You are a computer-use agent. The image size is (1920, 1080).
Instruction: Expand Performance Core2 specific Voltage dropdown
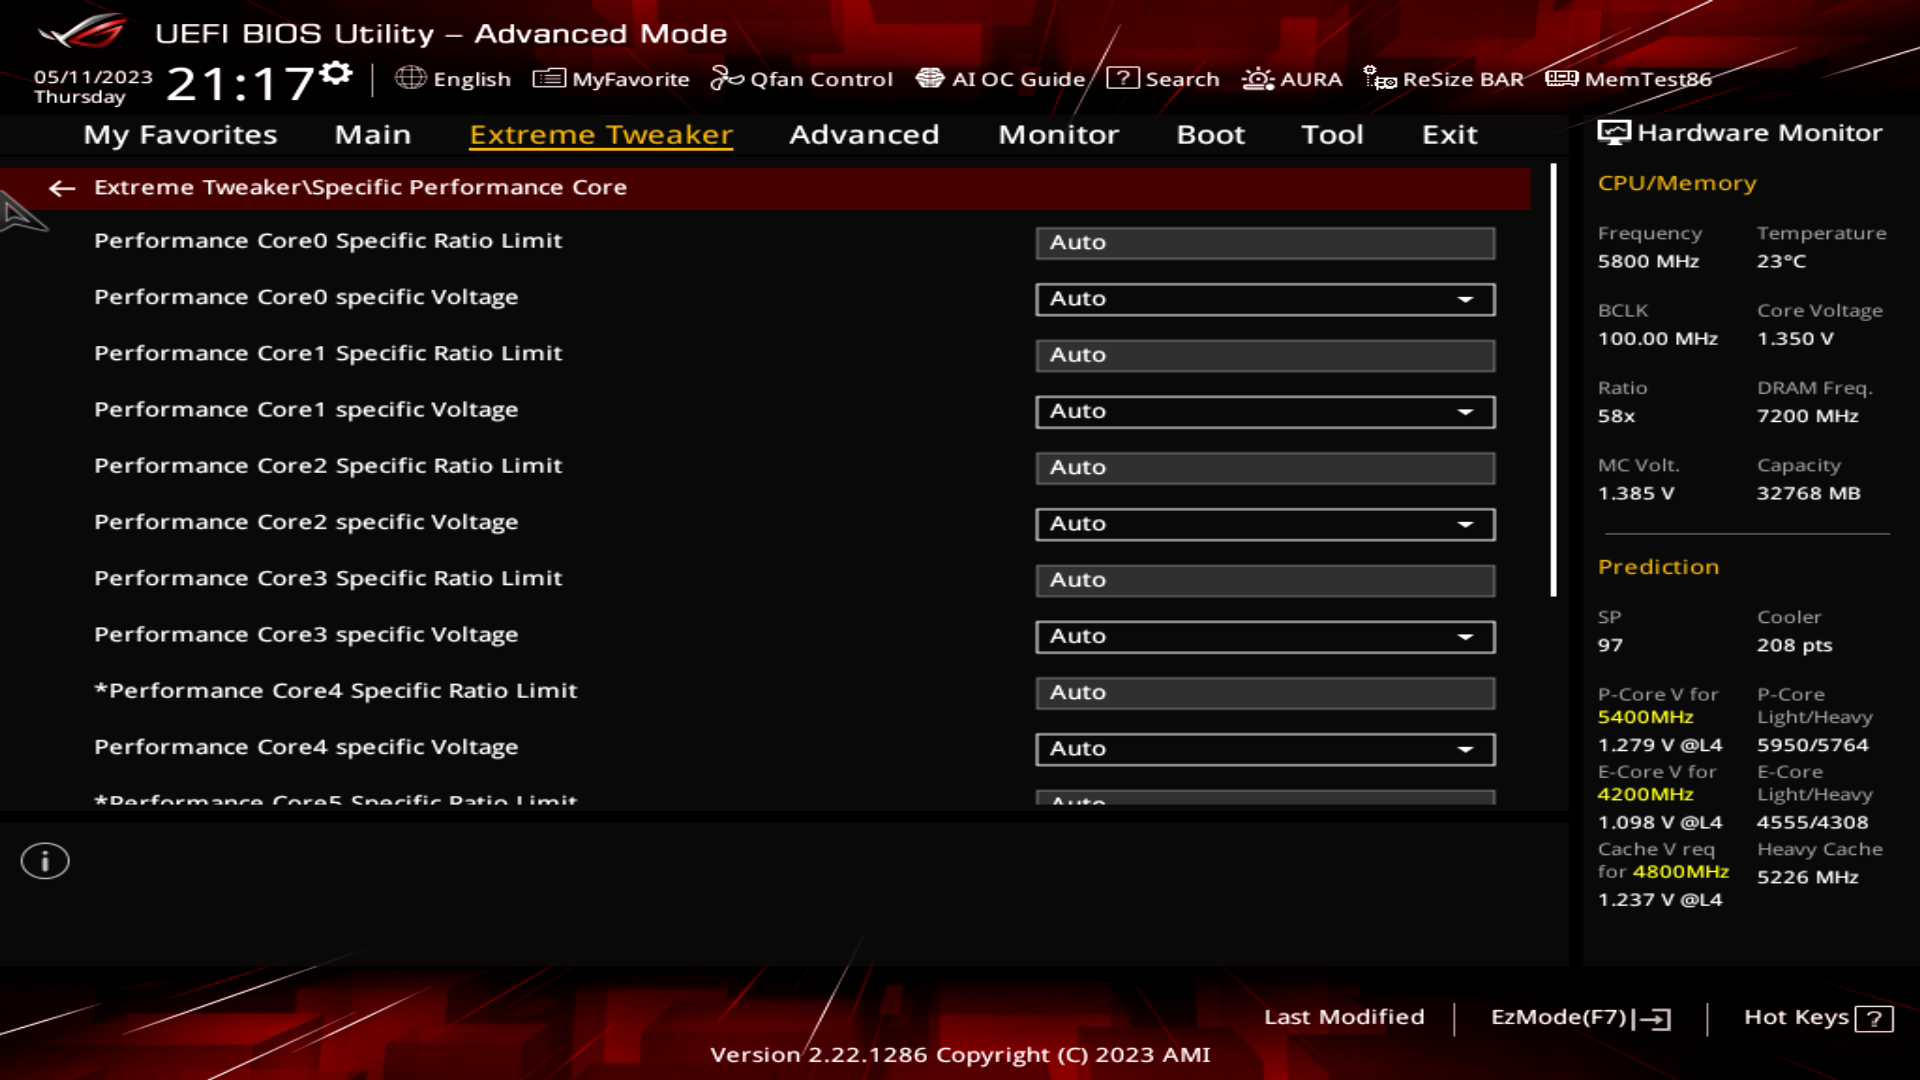[1466, 524]
